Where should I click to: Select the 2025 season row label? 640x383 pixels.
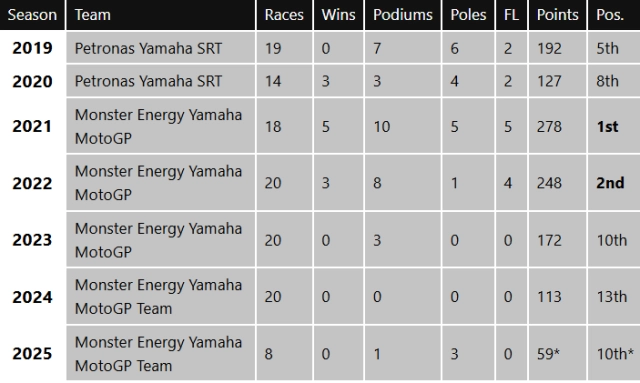[x=32, y=354]
